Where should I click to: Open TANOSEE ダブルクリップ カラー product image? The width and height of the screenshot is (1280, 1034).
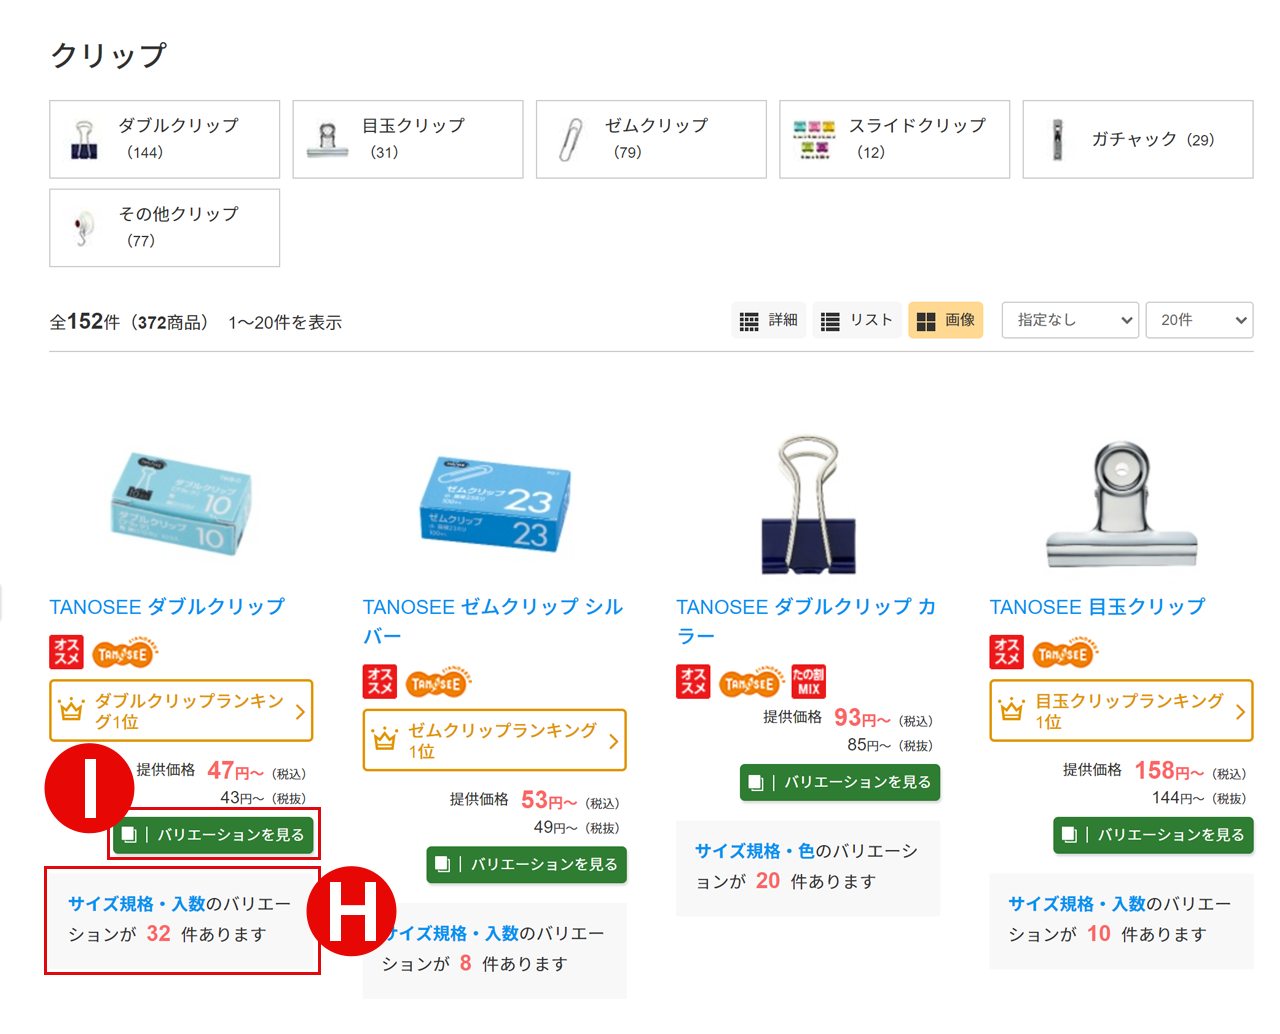(x=808, y=504)
